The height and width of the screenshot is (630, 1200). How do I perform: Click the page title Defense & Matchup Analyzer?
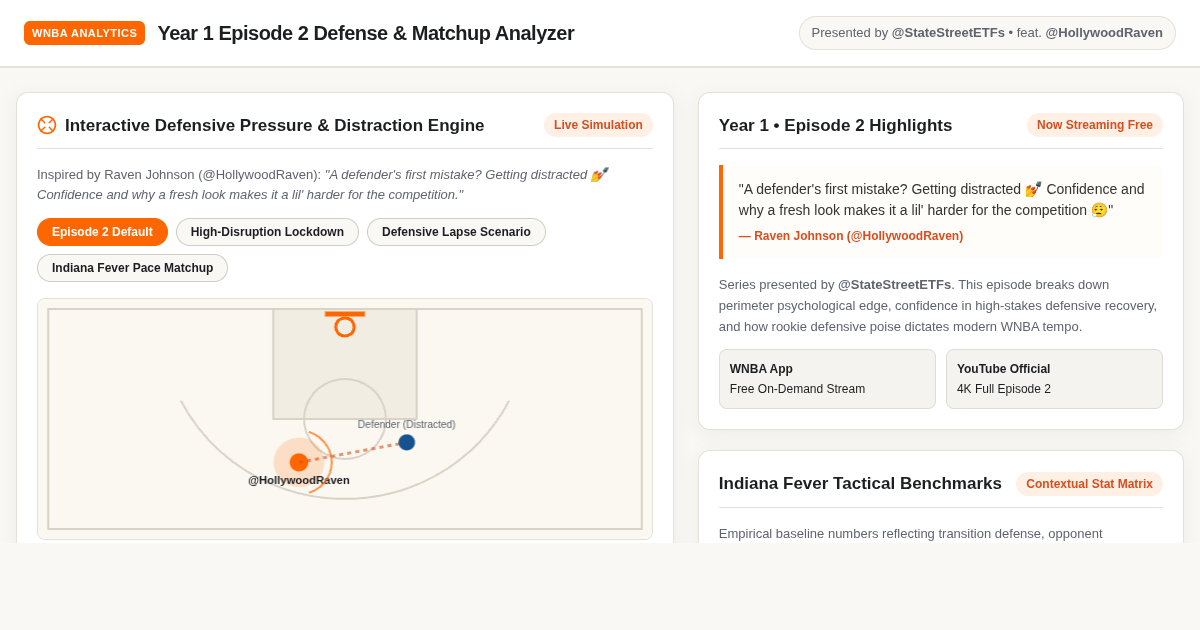pos(366,33)
